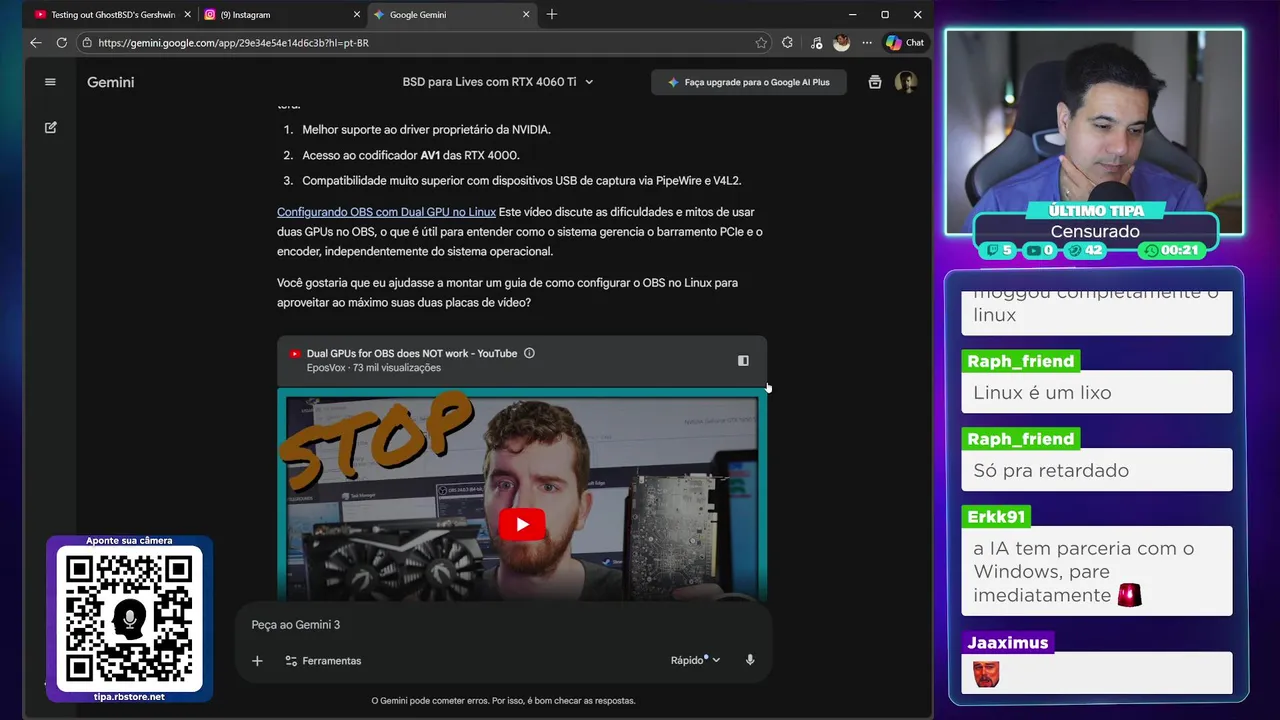1280x720 pixels.
Task: View site information lock icon in address bar
Action: click(x=87, y=43)
